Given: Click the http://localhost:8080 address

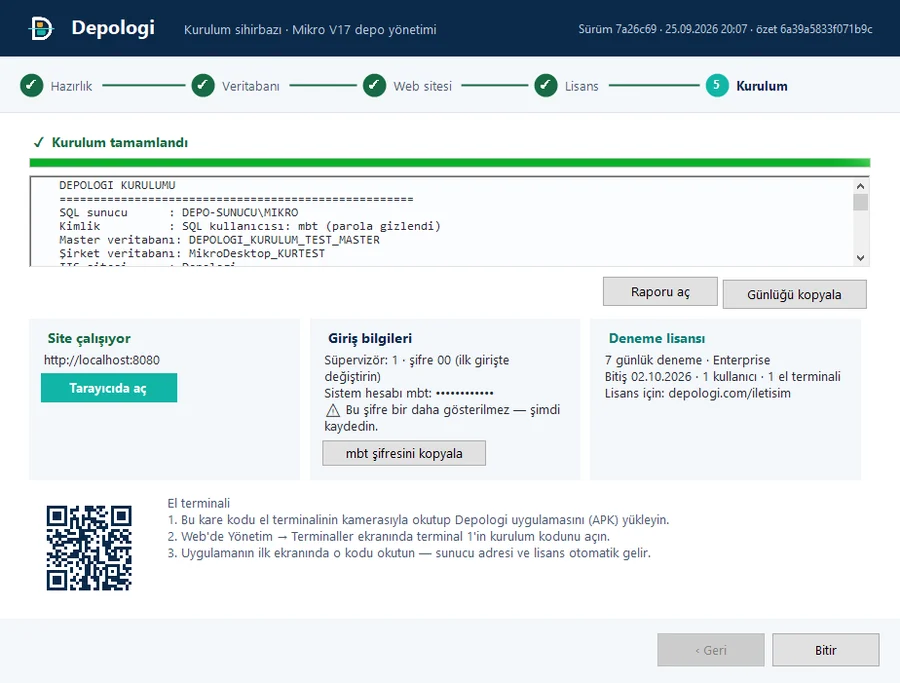Looking at the screenshot, I should pyautogui.click(x=102, y=360).
